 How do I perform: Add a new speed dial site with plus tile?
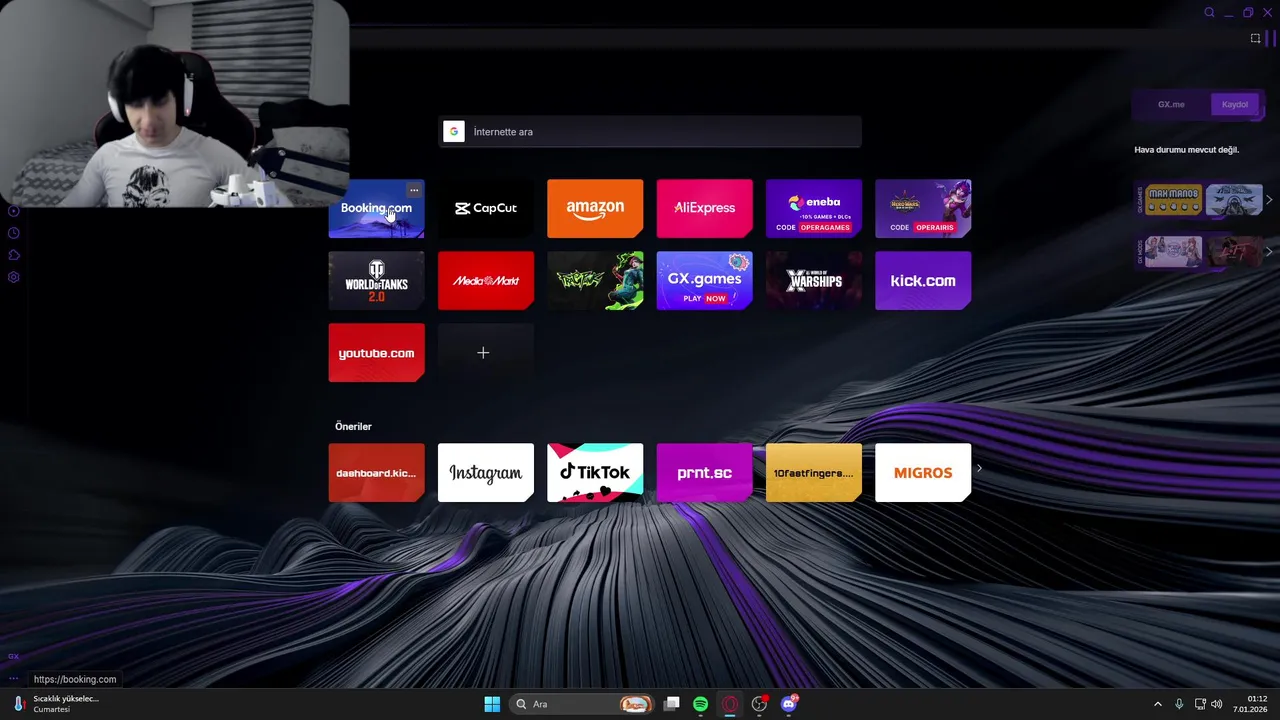click(486, 353)
